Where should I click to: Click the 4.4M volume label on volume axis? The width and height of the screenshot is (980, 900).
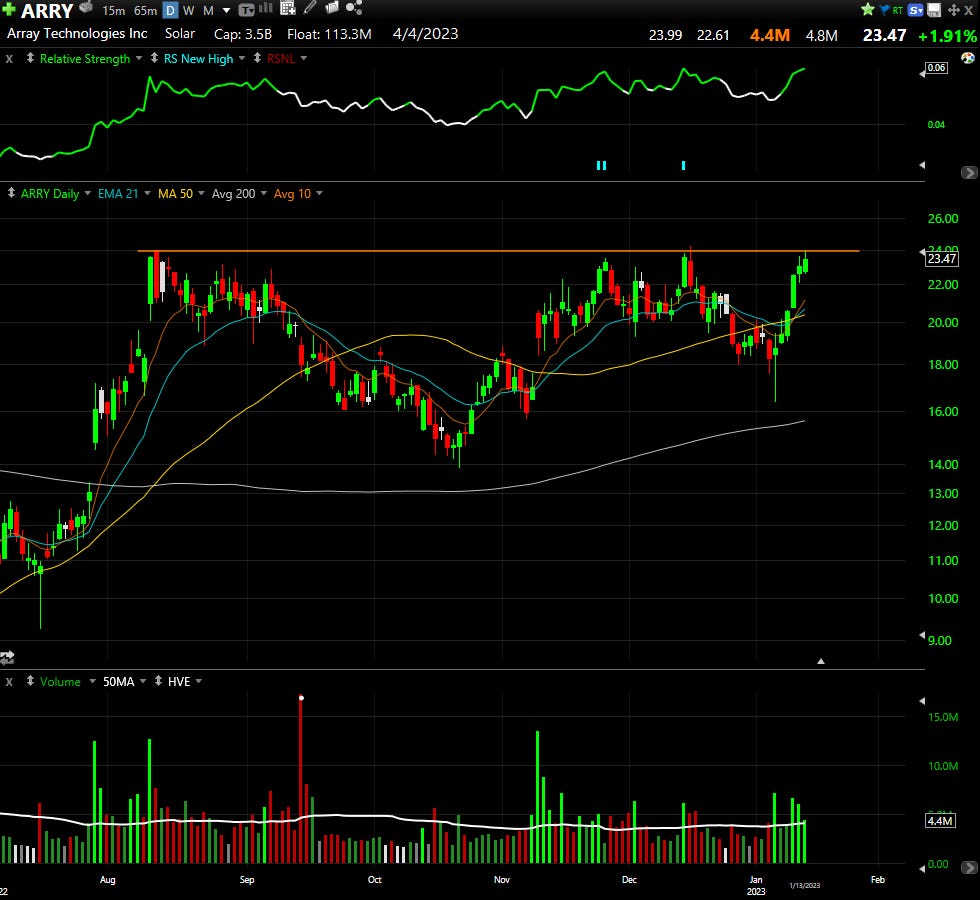coord(940,821)
